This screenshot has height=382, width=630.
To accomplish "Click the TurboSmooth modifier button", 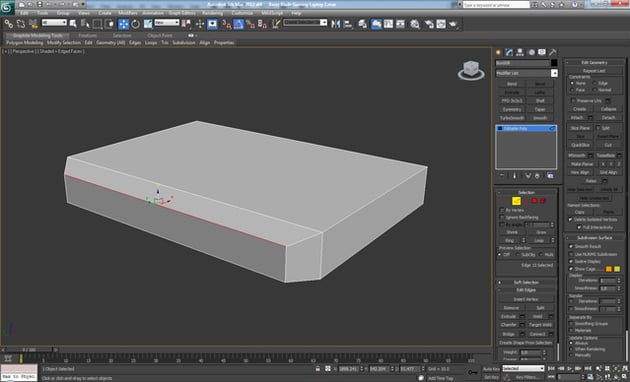I will [x=512, y=118].
